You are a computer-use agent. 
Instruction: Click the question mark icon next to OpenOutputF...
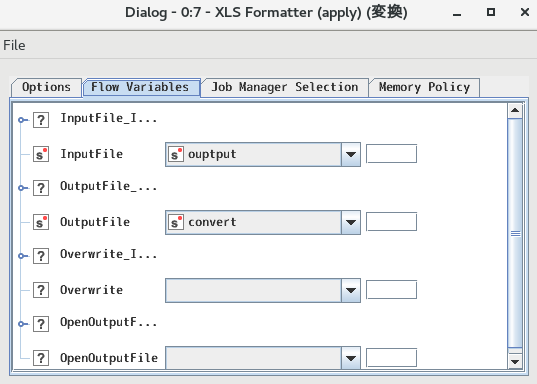[x=41, y=324]
